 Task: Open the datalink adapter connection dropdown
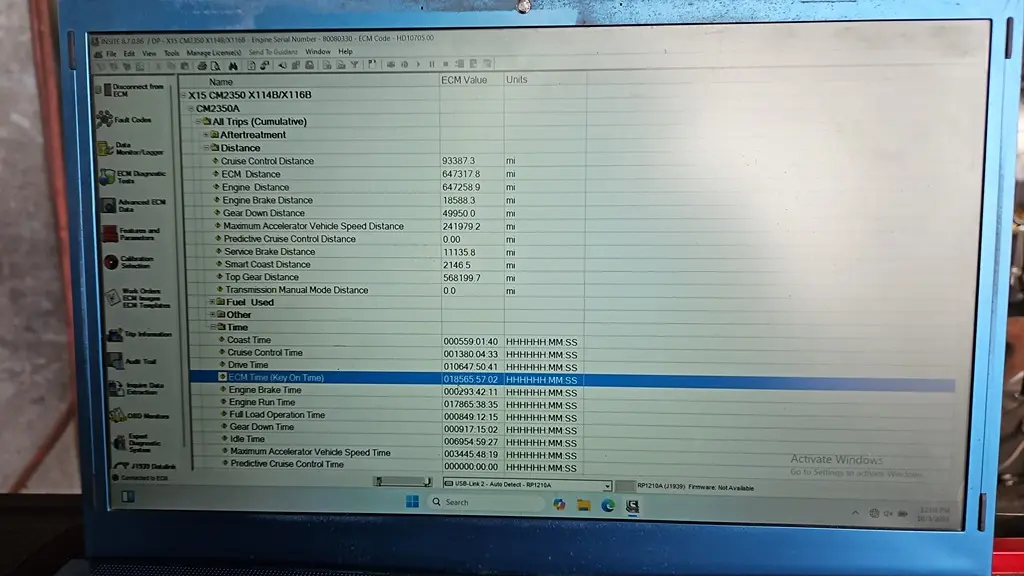click(606, 486)
